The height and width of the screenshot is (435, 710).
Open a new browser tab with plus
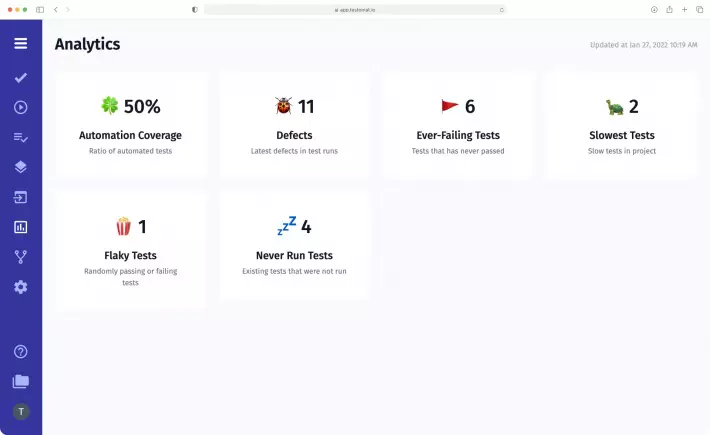click(x=683, y=9)
